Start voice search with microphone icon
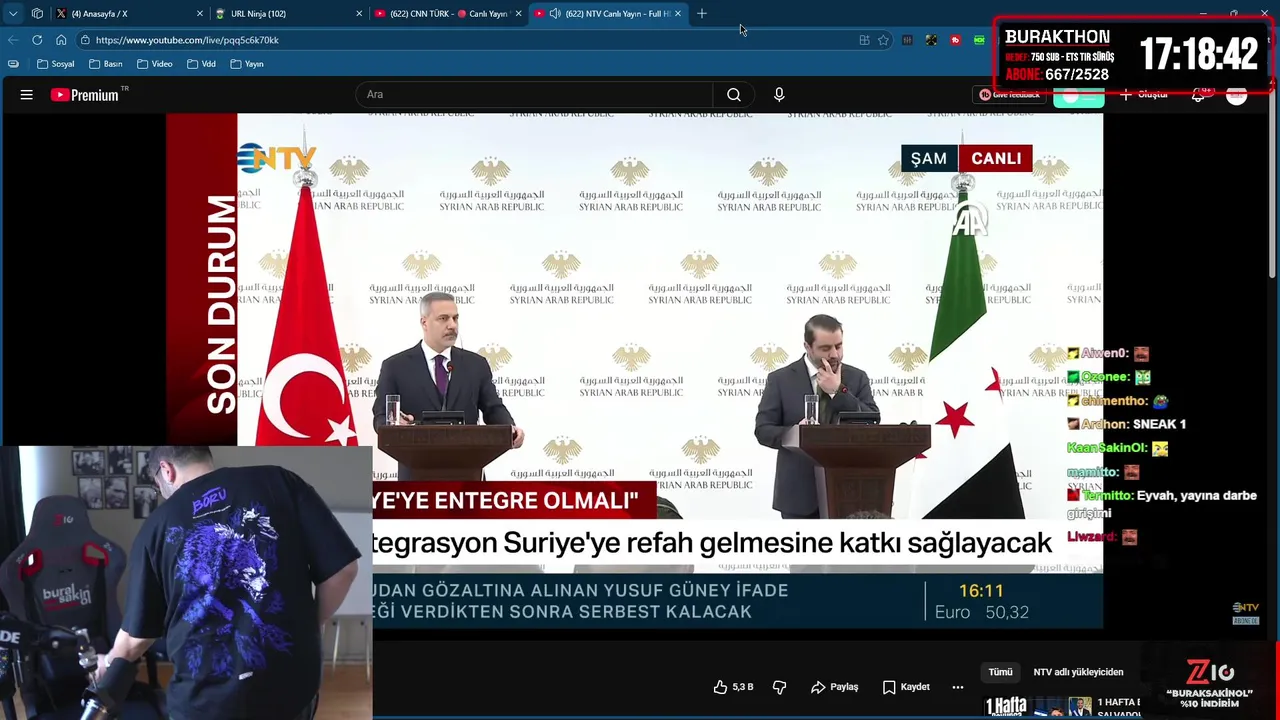 click(x=779, y=95)
